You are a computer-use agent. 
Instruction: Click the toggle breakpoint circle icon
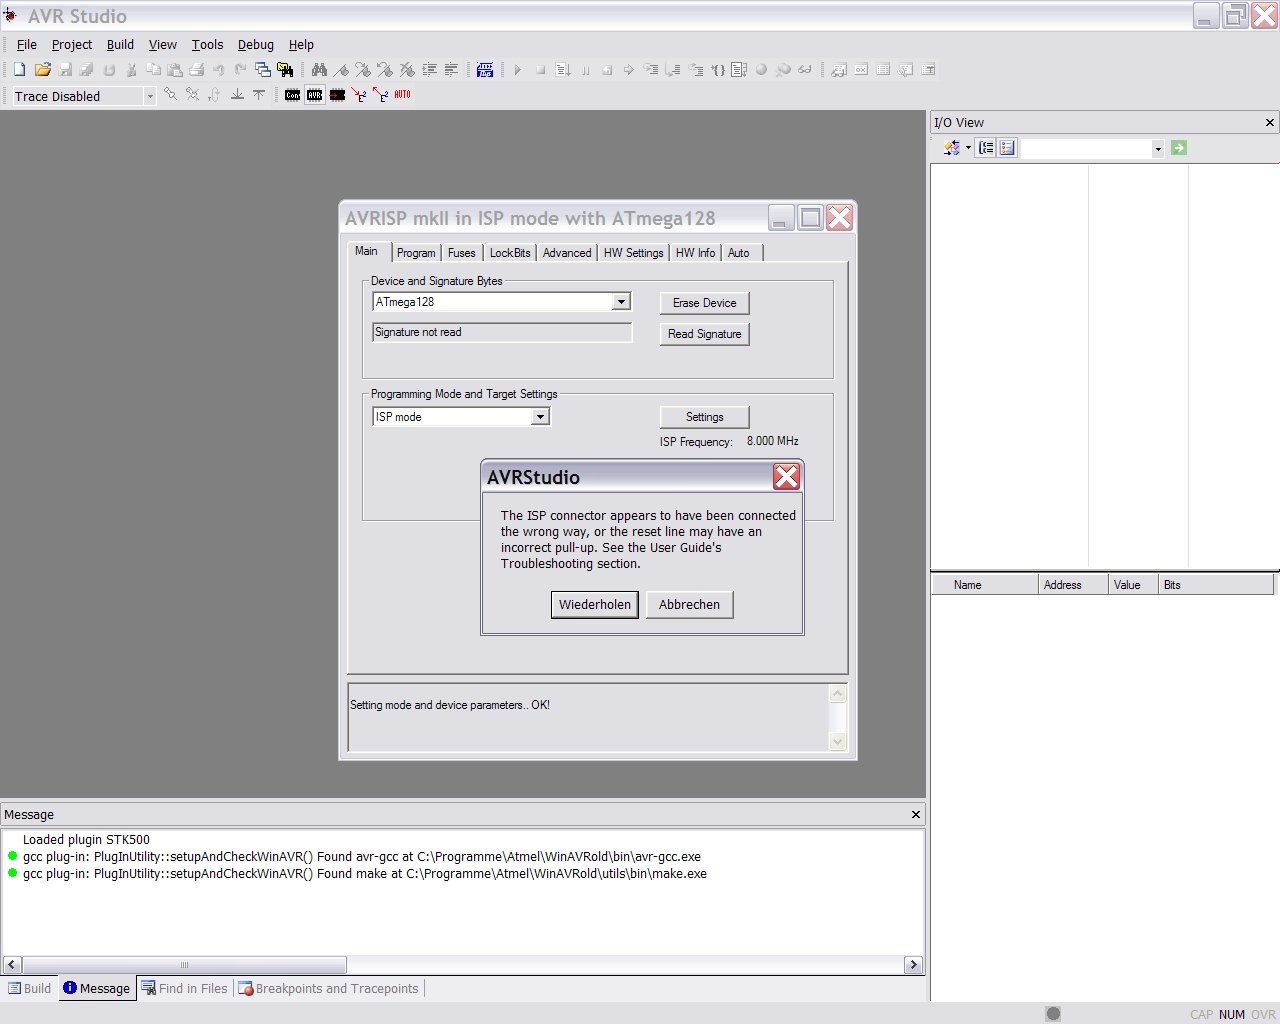[761, 69]
